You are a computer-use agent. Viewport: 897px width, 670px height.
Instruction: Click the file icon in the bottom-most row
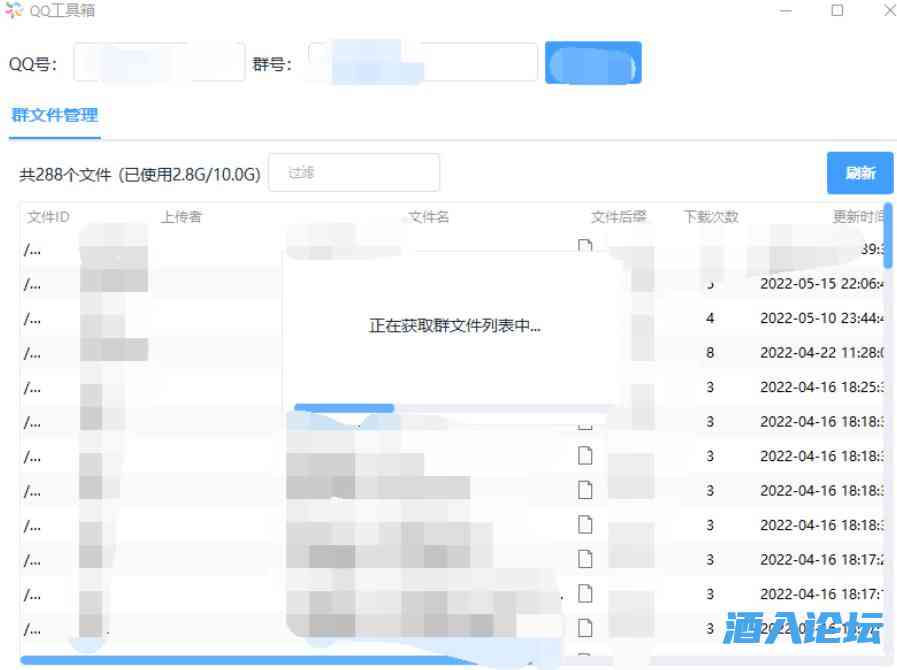point(585,628)
